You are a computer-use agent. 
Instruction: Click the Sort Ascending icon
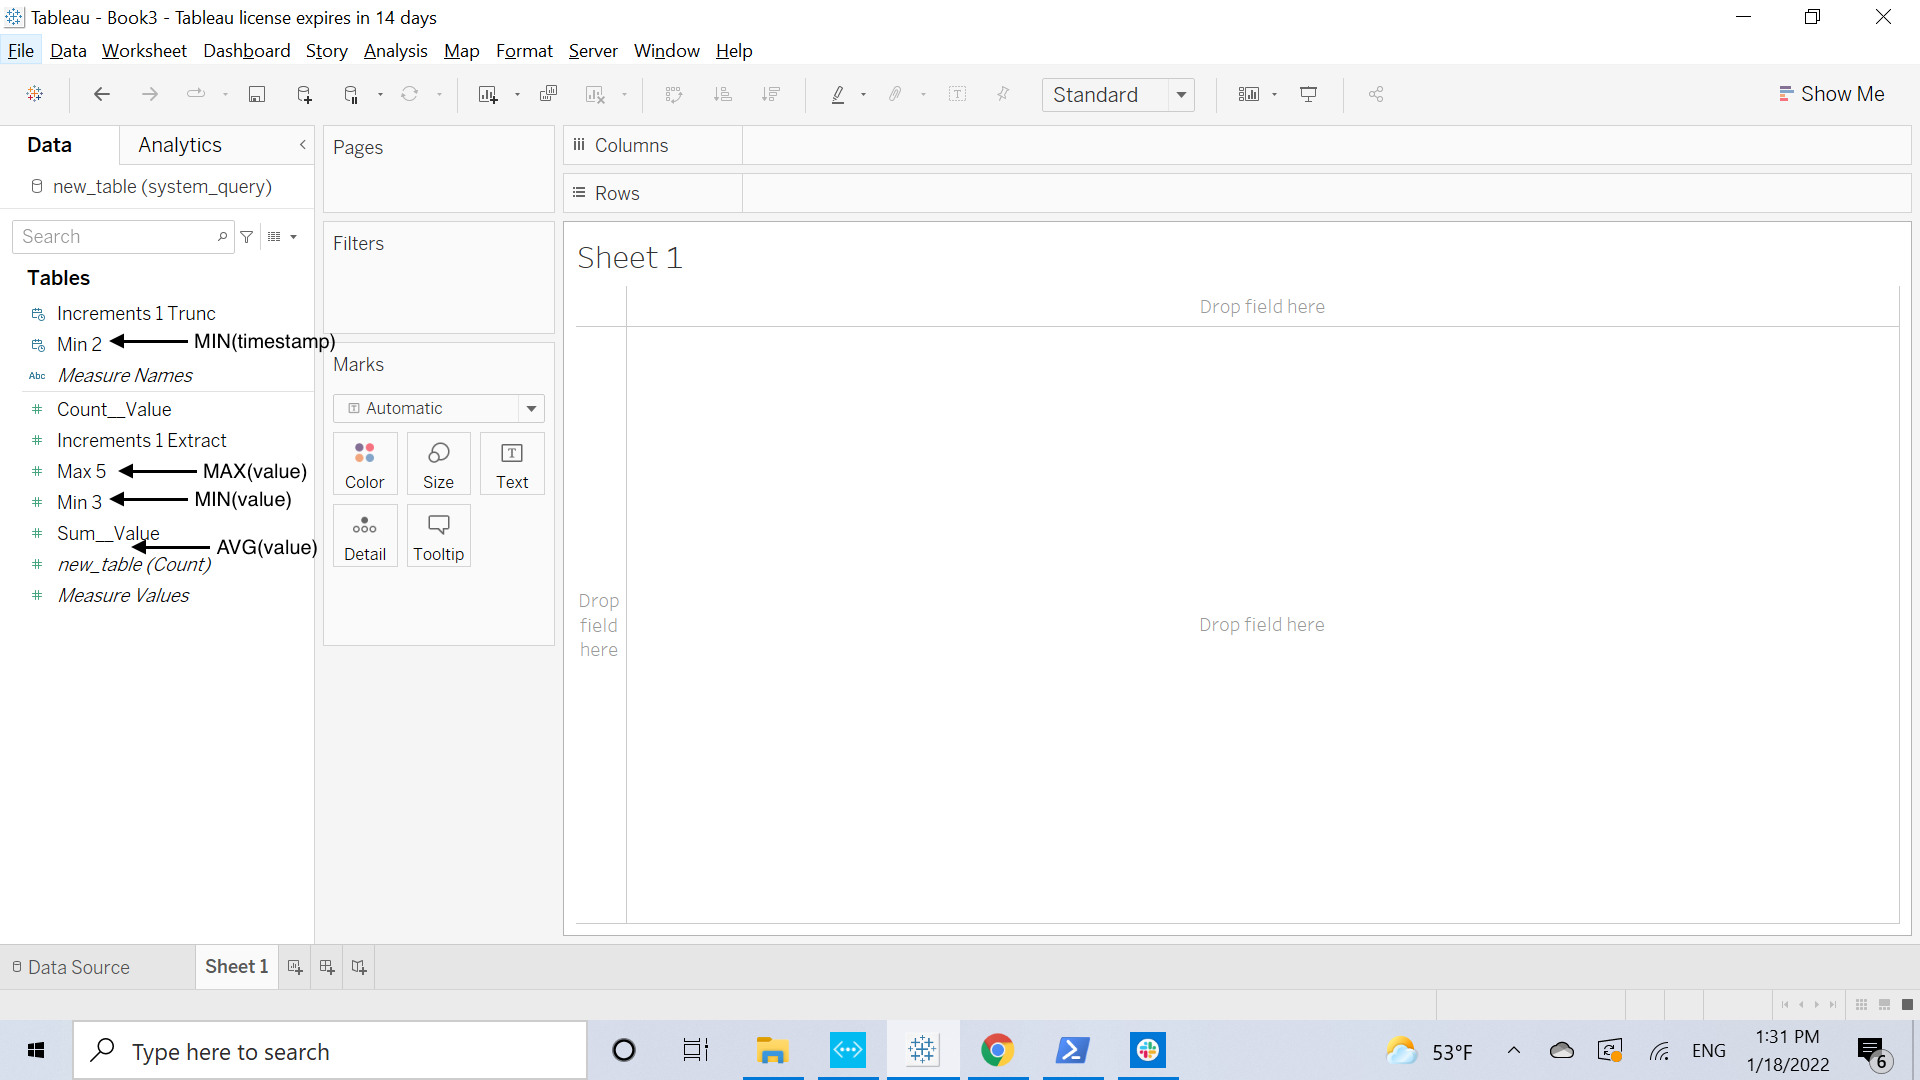(723, 94)
